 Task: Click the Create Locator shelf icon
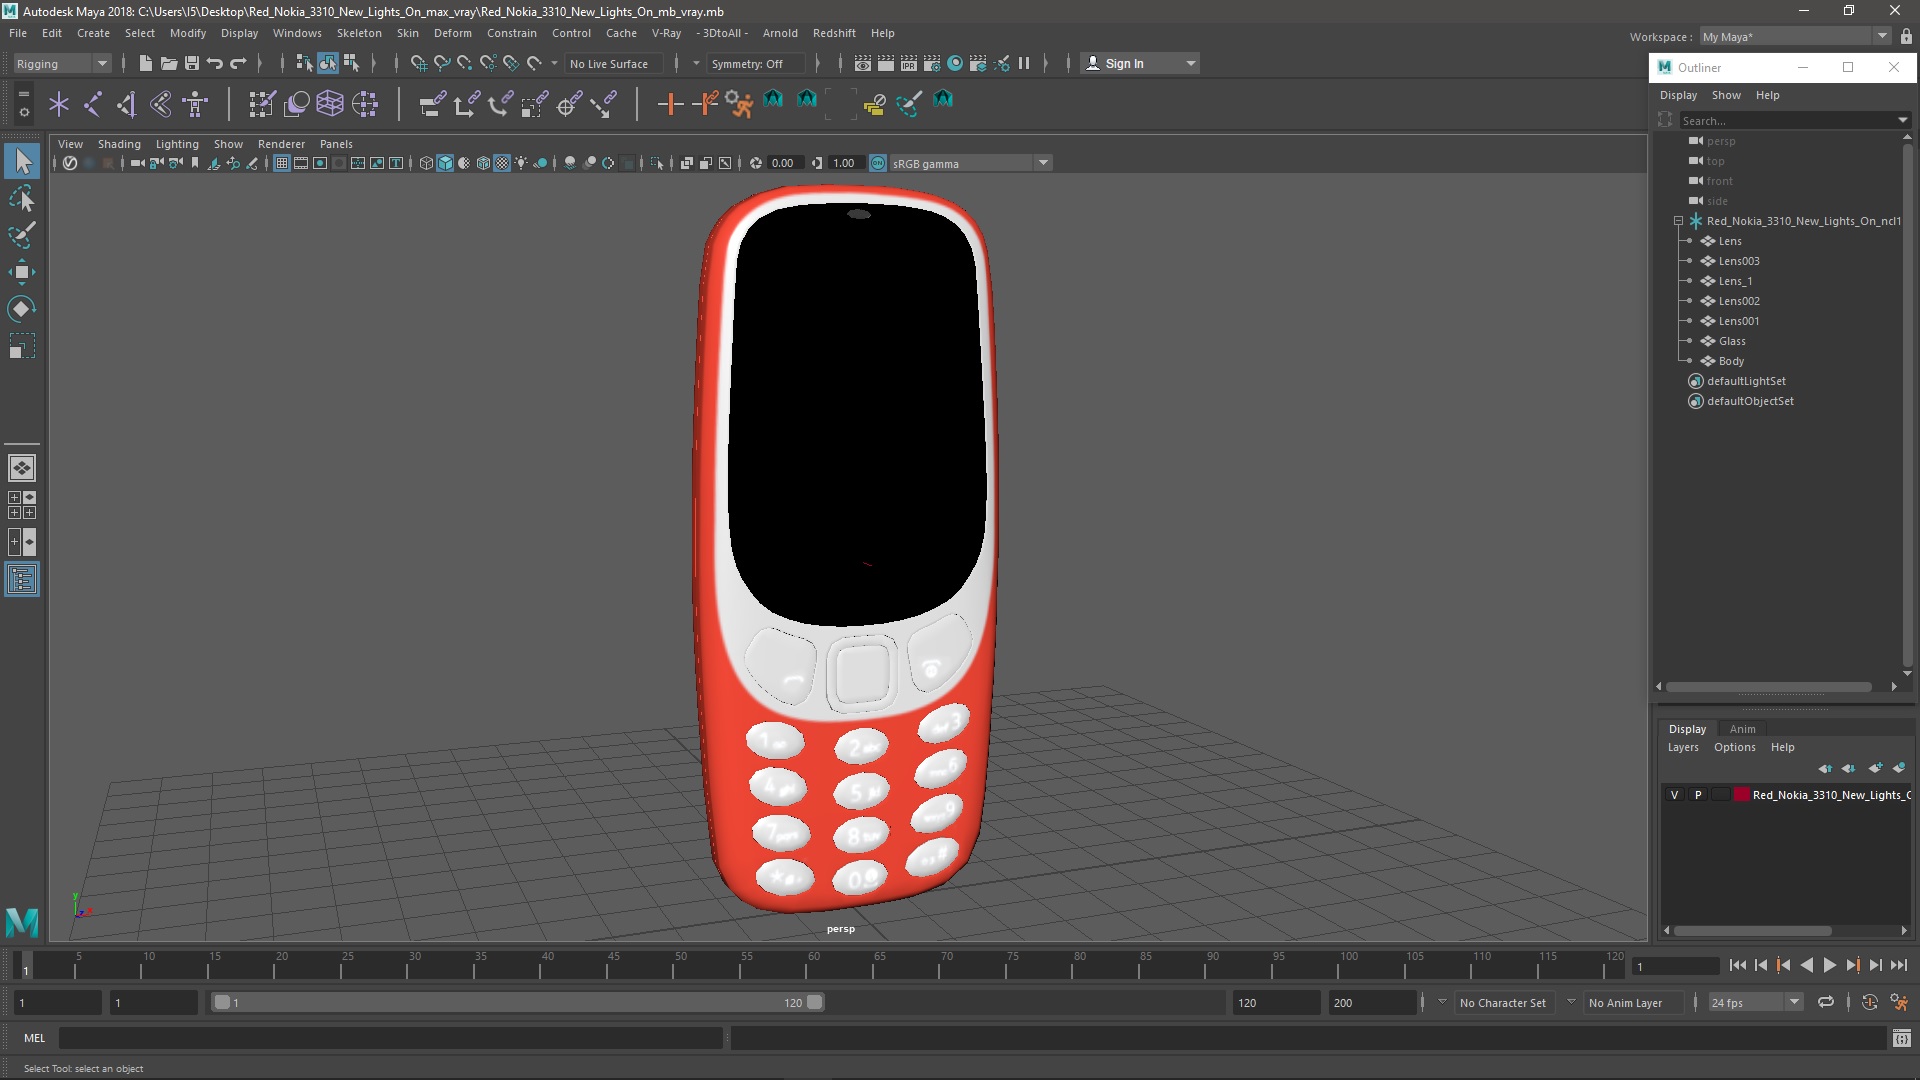point(59,104)
